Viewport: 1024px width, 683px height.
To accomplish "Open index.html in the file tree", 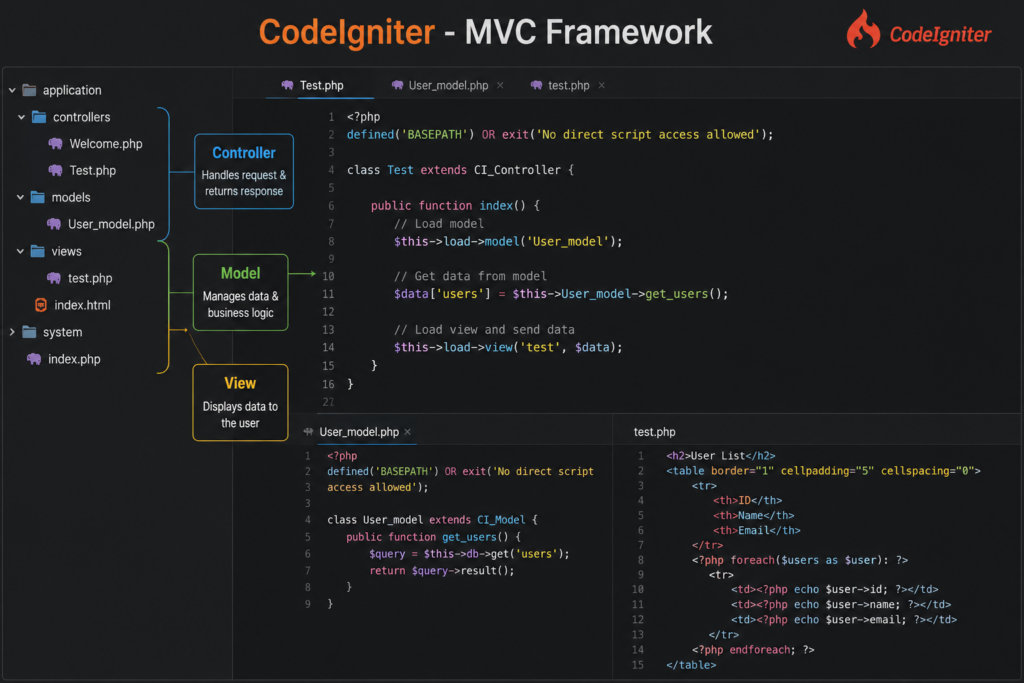I will click(82, 305).
